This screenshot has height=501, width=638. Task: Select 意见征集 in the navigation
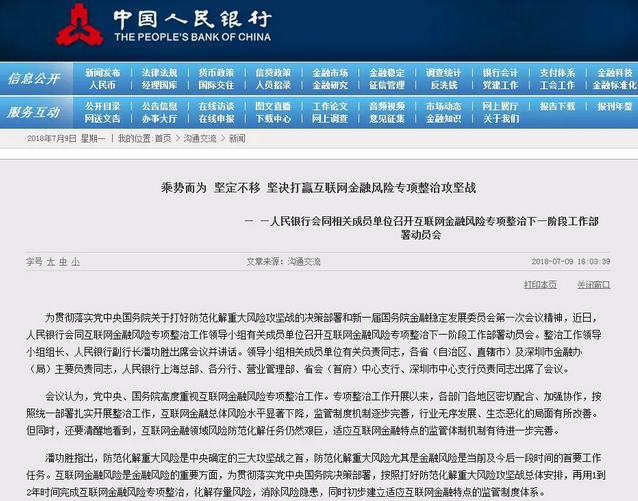(387, 119)
